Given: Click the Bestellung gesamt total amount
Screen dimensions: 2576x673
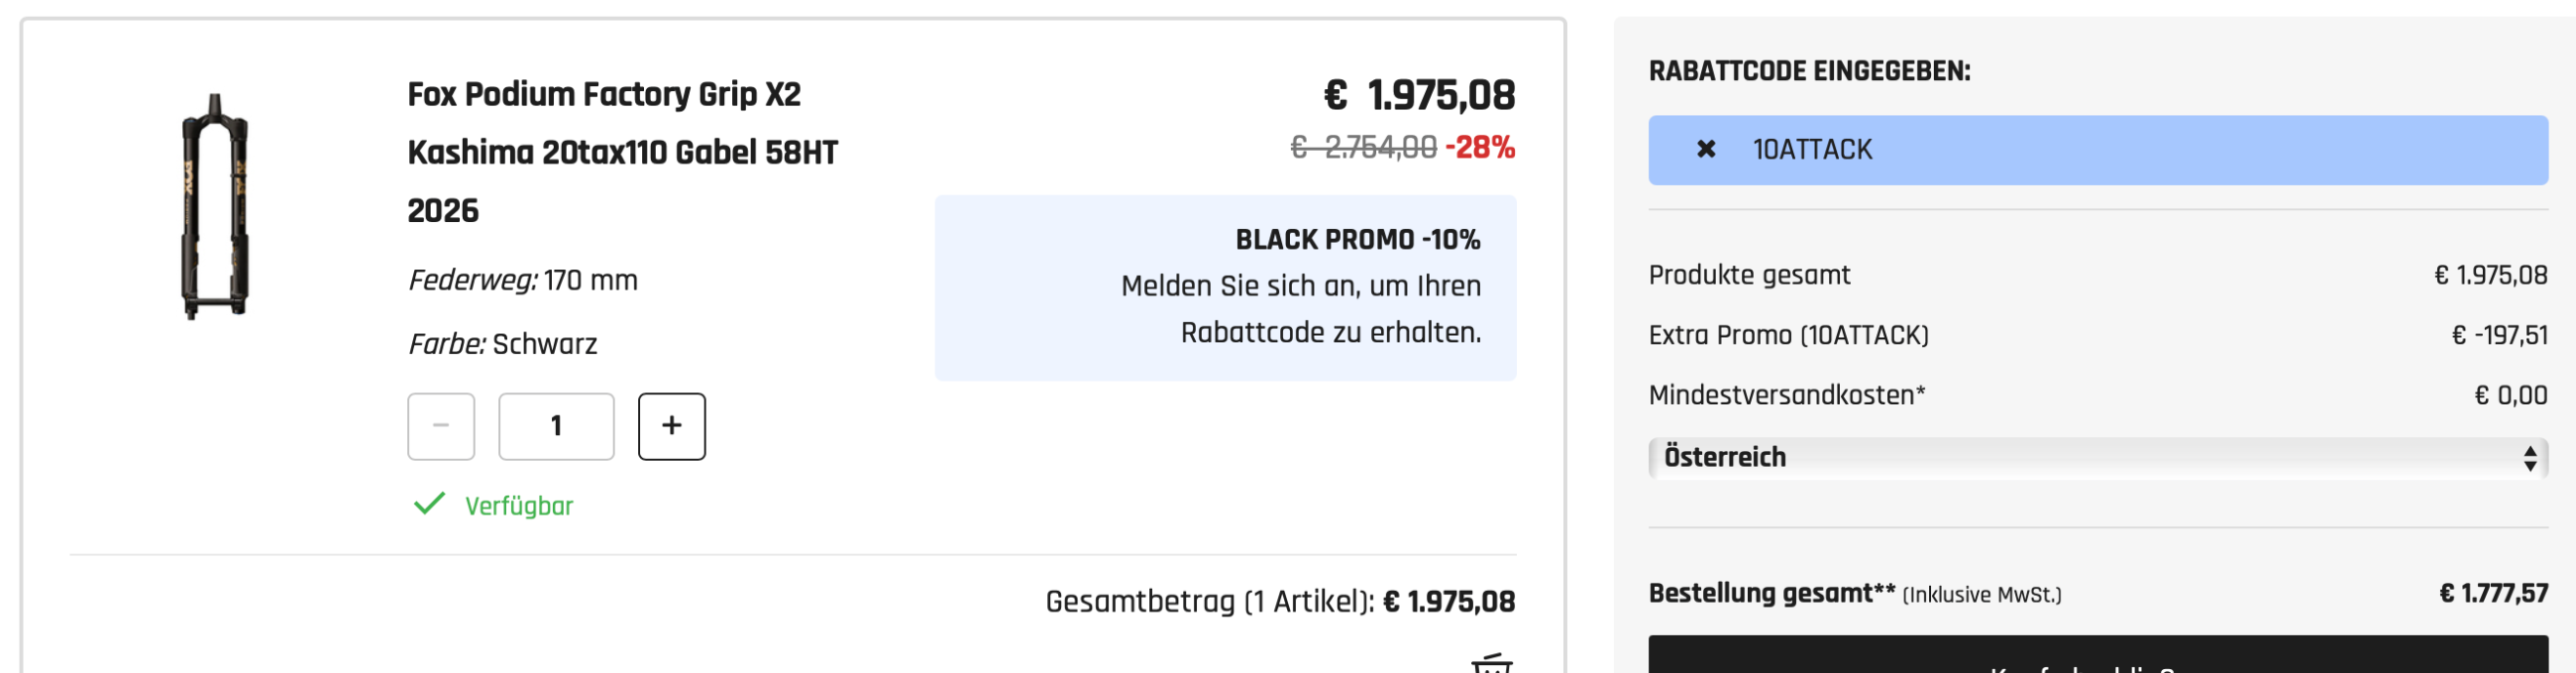Looking at the screenshot, I should click(x=2493, y=594).
